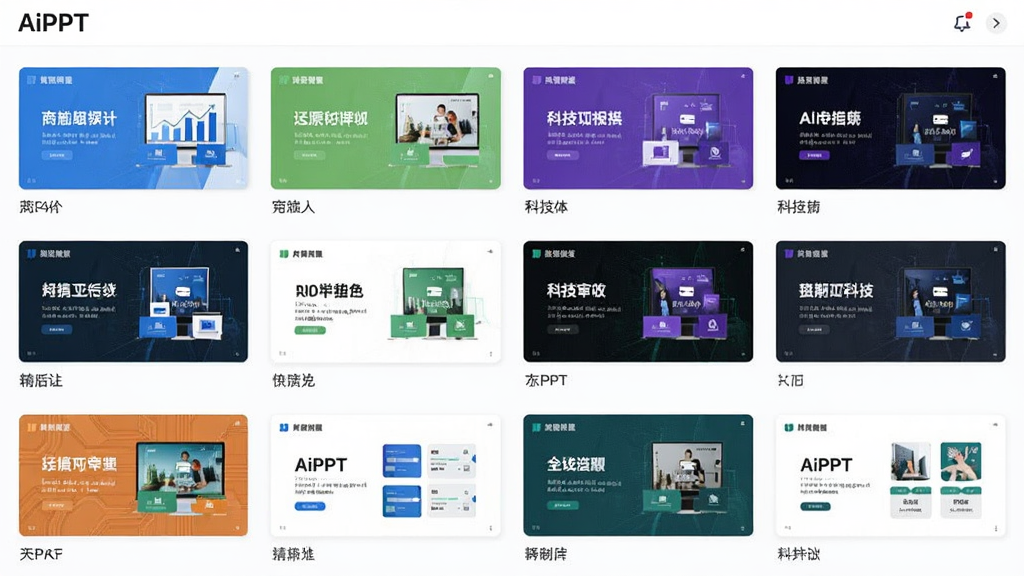Image resolution: width=1024 pixels, height=576 pixels.
Task: Select the white AiPPT template with blue cards
Action: [x=386, y=475]
